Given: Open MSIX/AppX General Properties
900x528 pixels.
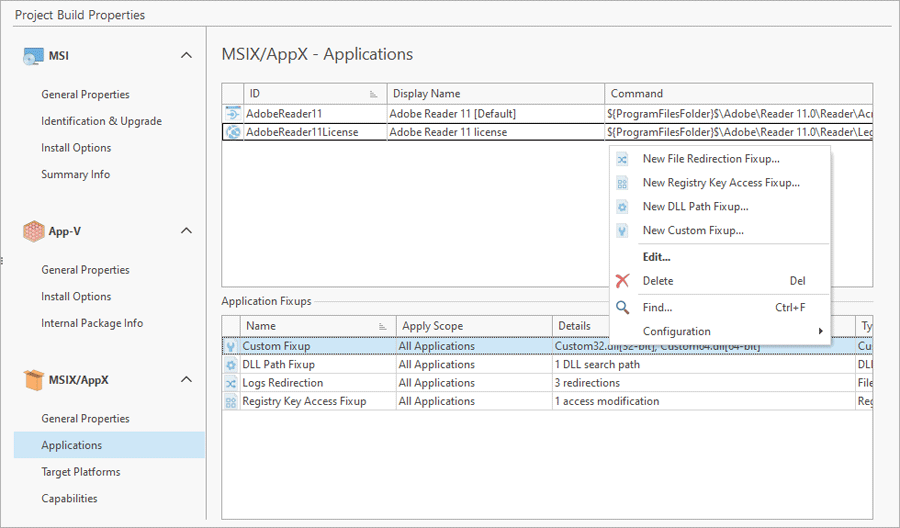Looking at the screenshot, I should point(85,418).
